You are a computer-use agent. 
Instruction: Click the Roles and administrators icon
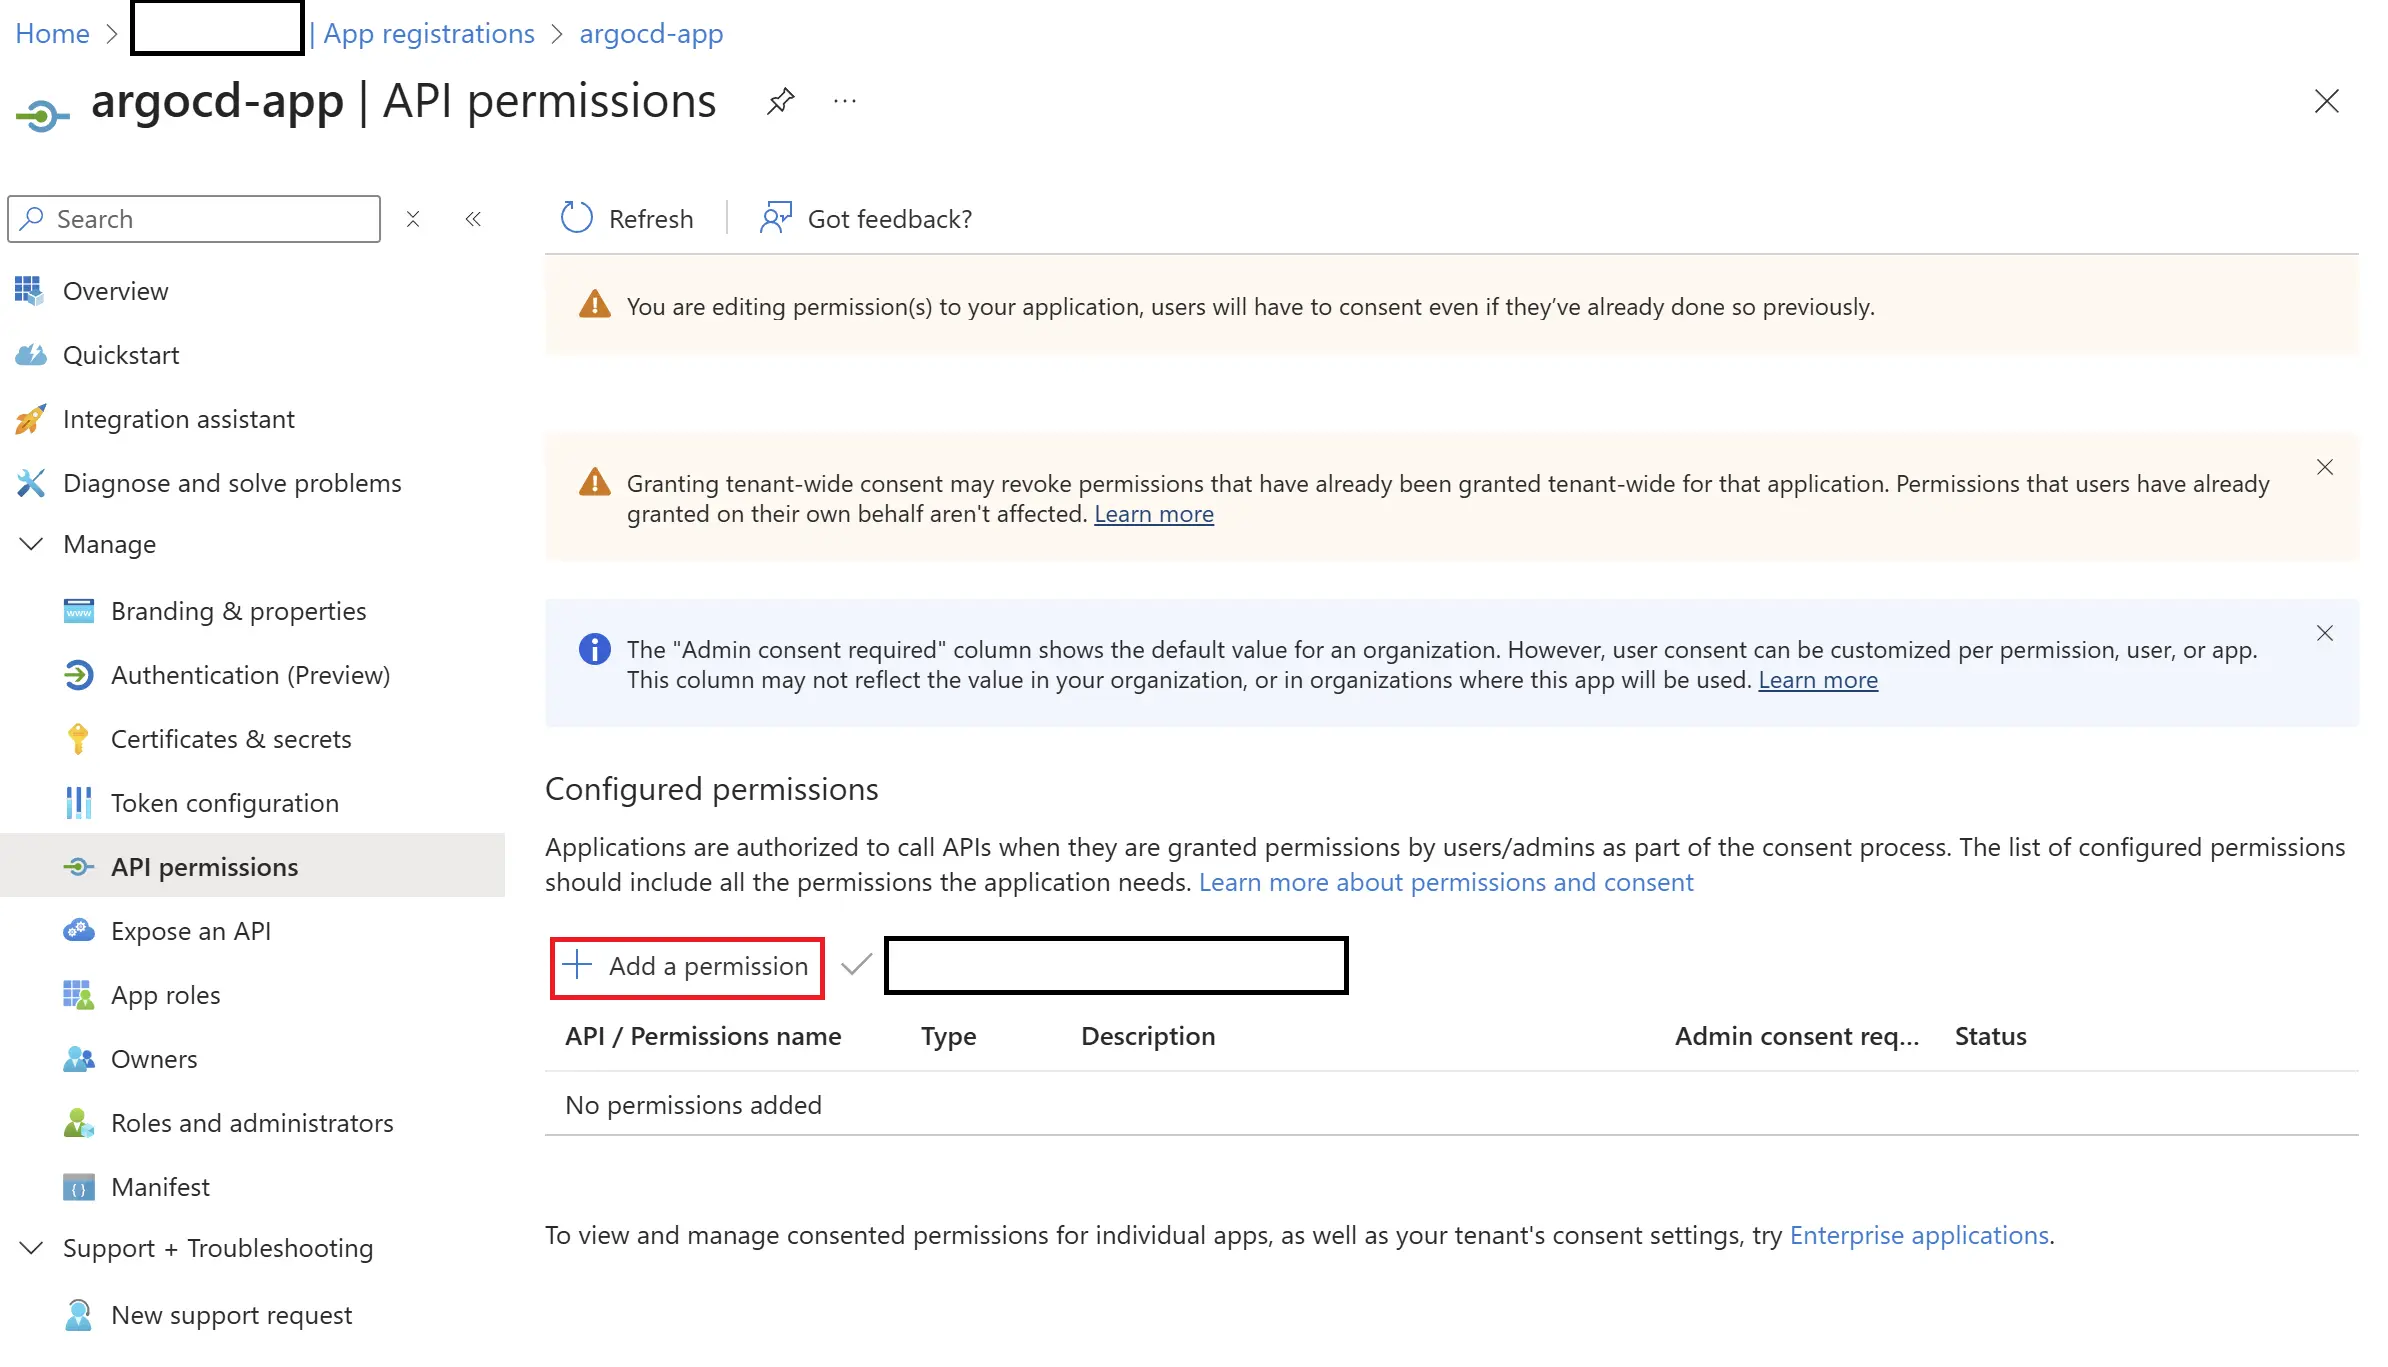click(x=78, y=1123)
